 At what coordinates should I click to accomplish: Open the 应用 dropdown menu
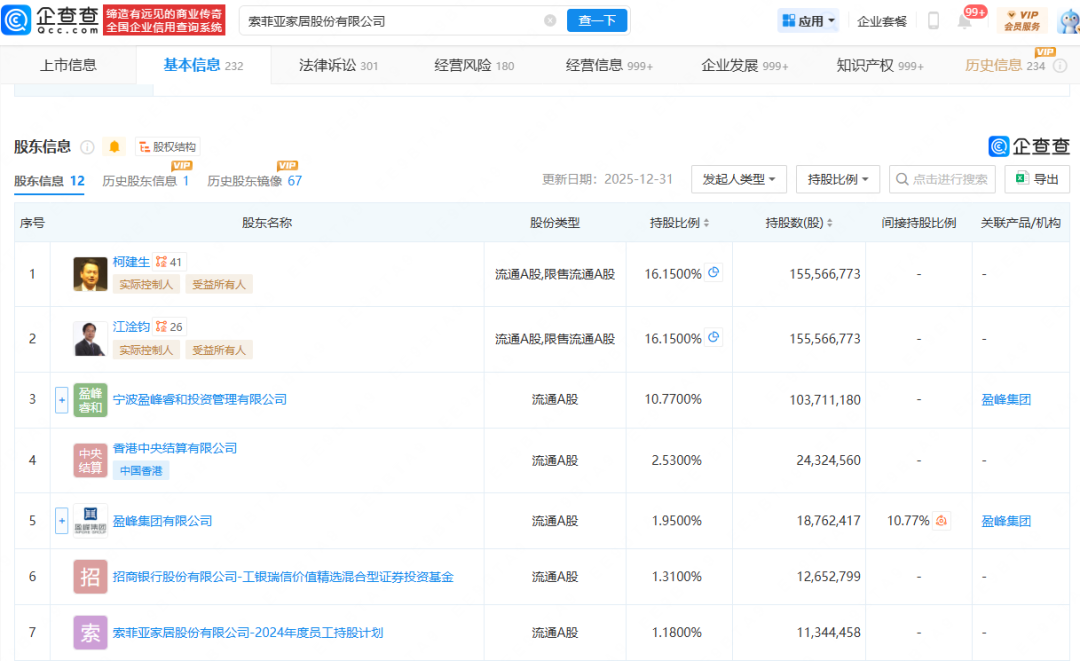pyautogui.click(x=808, y=20)
